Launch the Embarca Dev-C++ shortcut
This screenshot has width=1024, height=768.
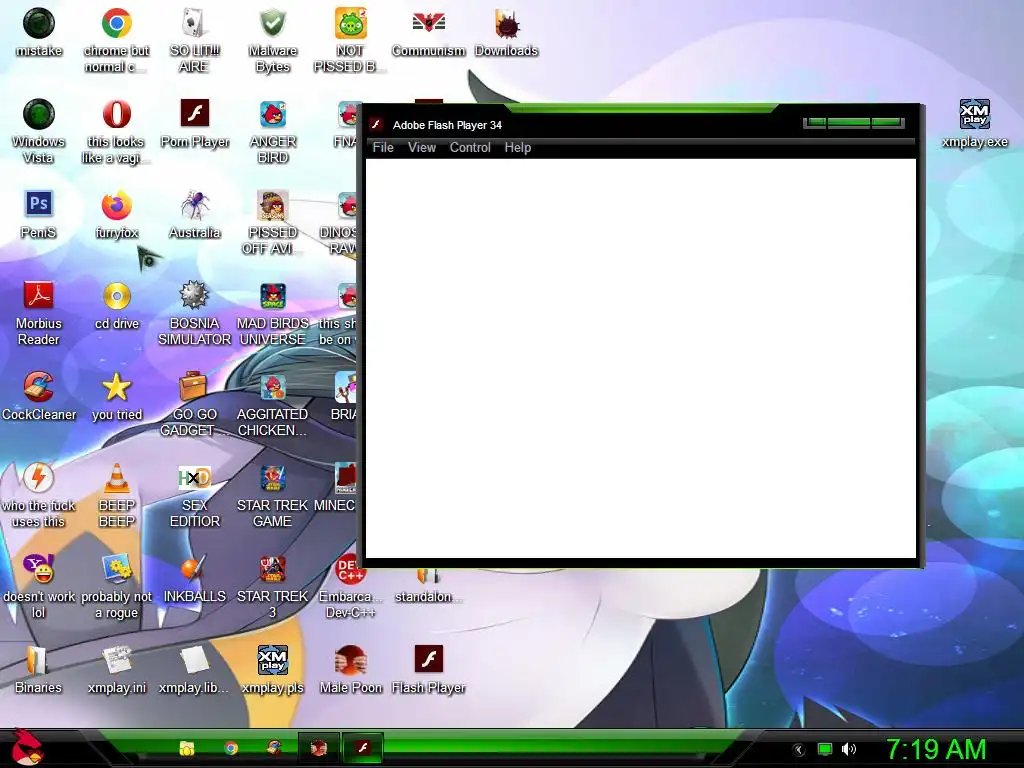click(350, 586)
